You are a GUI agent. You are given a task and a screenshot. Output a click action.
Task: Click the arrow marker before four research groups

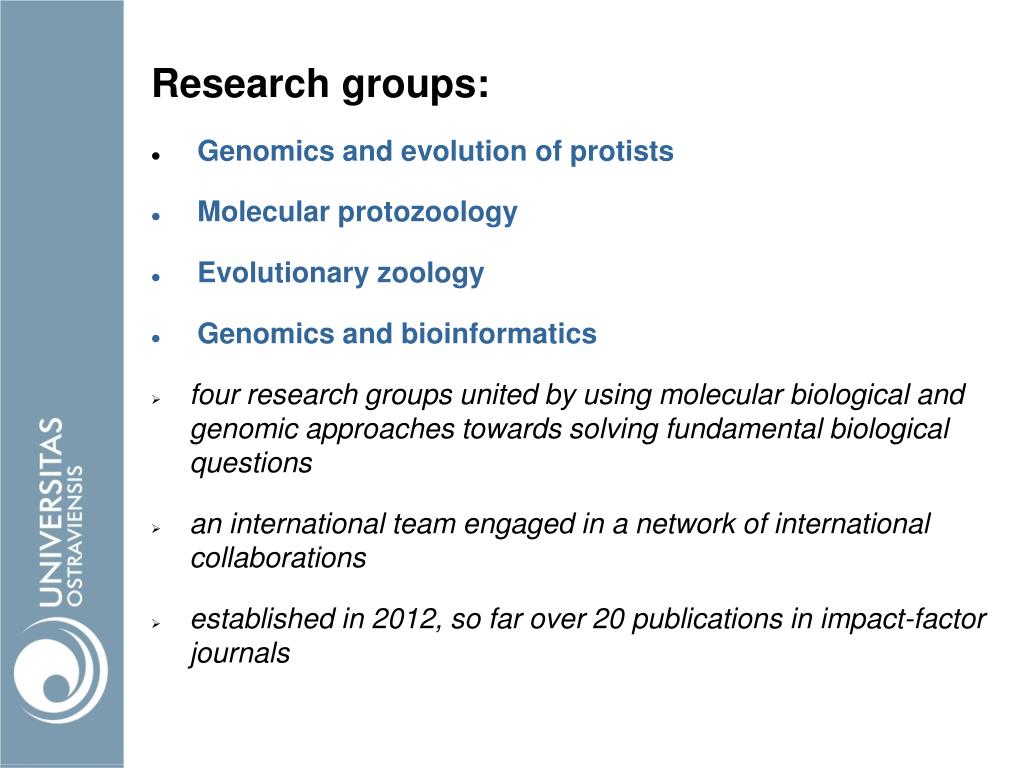[156, 399]
